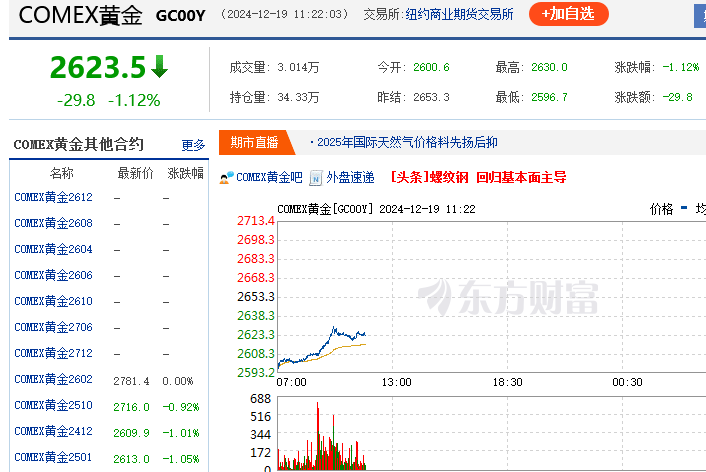Open COMEX黄金吧 link
The height and width of the screenshot is (472, 706).
point(269,177)
